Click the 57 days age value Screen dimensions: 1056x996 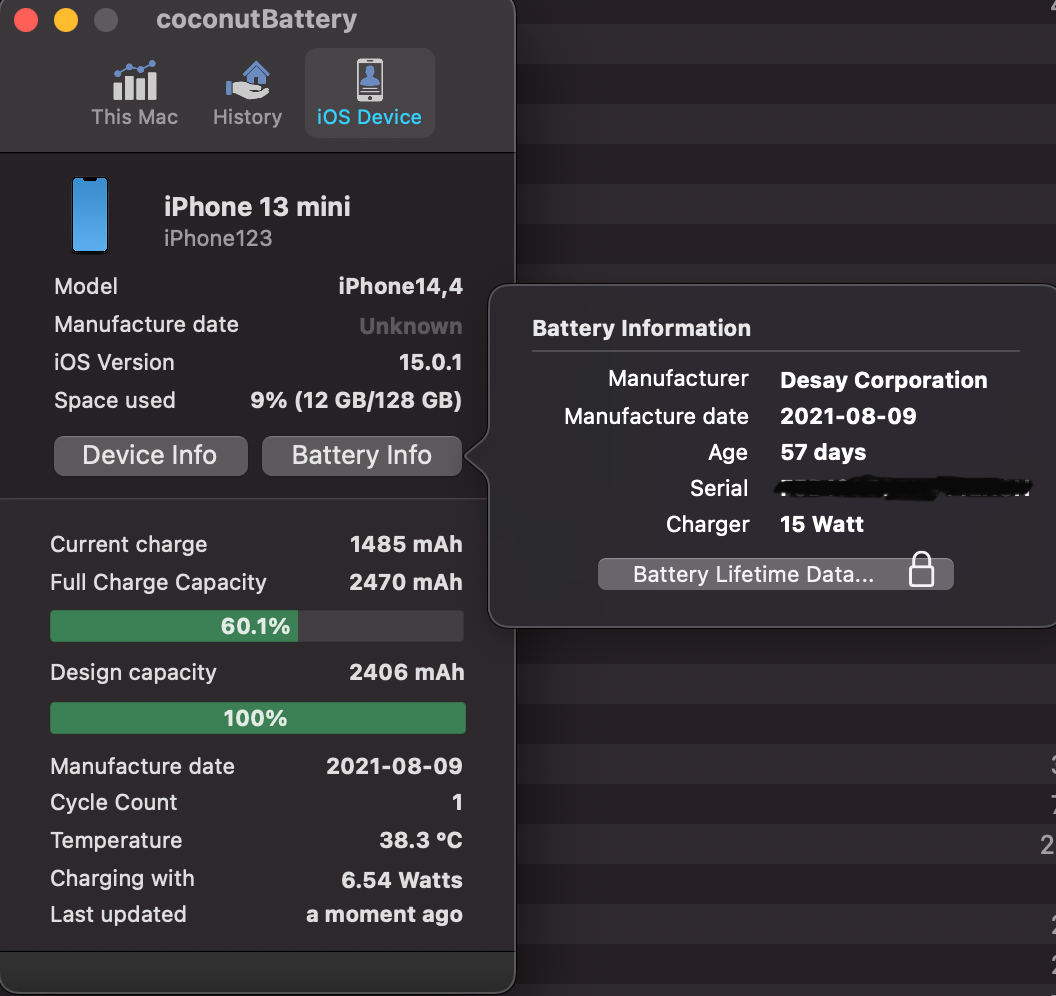point(823,452)
